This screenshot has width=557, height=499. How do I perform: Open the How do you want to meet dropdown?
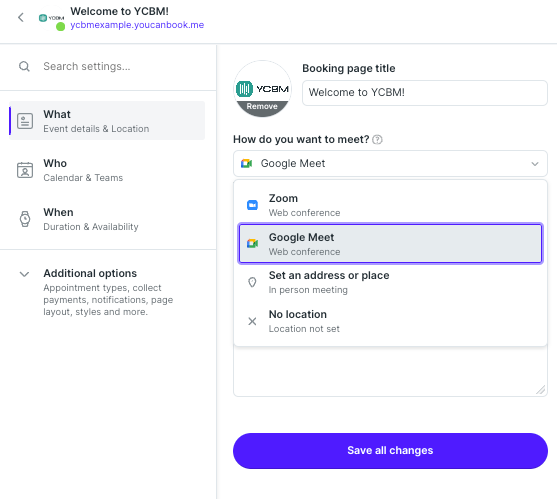tap(390, 163)
